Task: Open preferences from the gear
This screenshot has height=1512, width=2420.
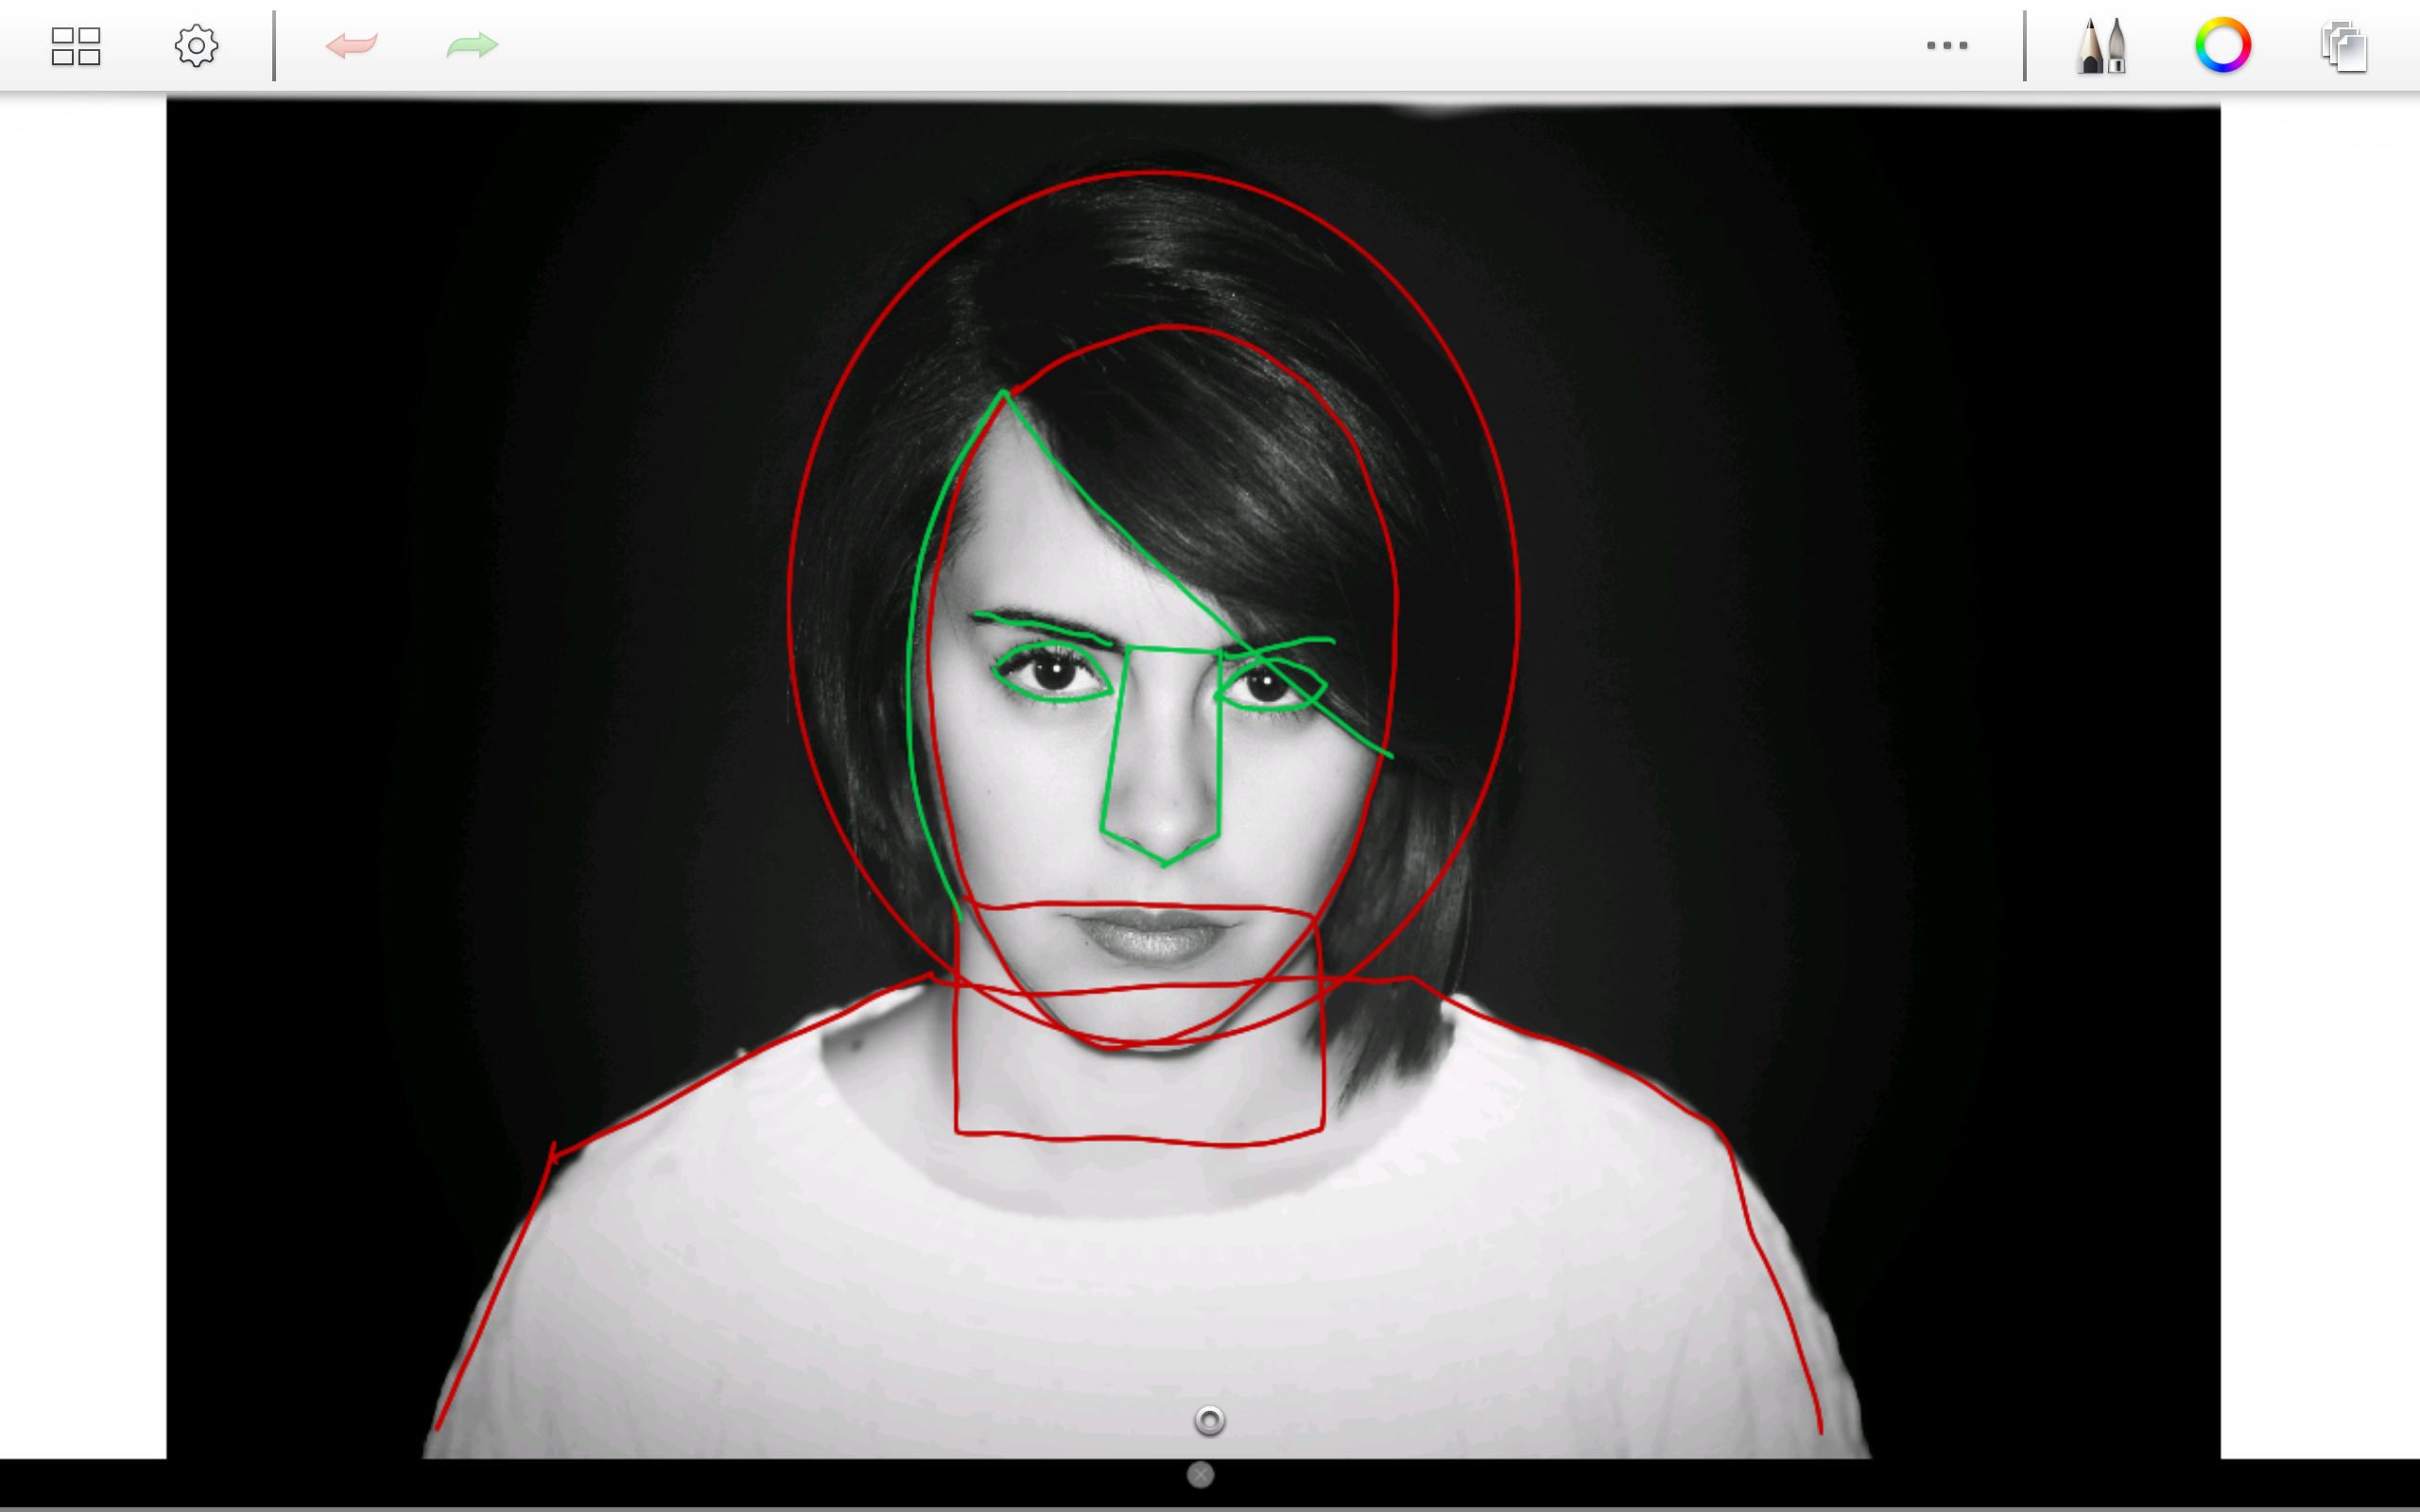Action: pos(196,45)
